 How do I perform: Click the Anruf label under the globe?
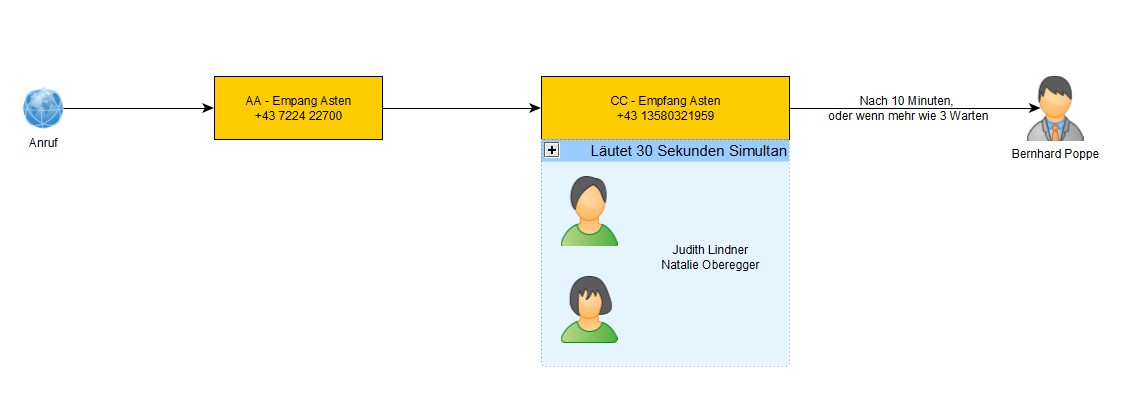43,143
